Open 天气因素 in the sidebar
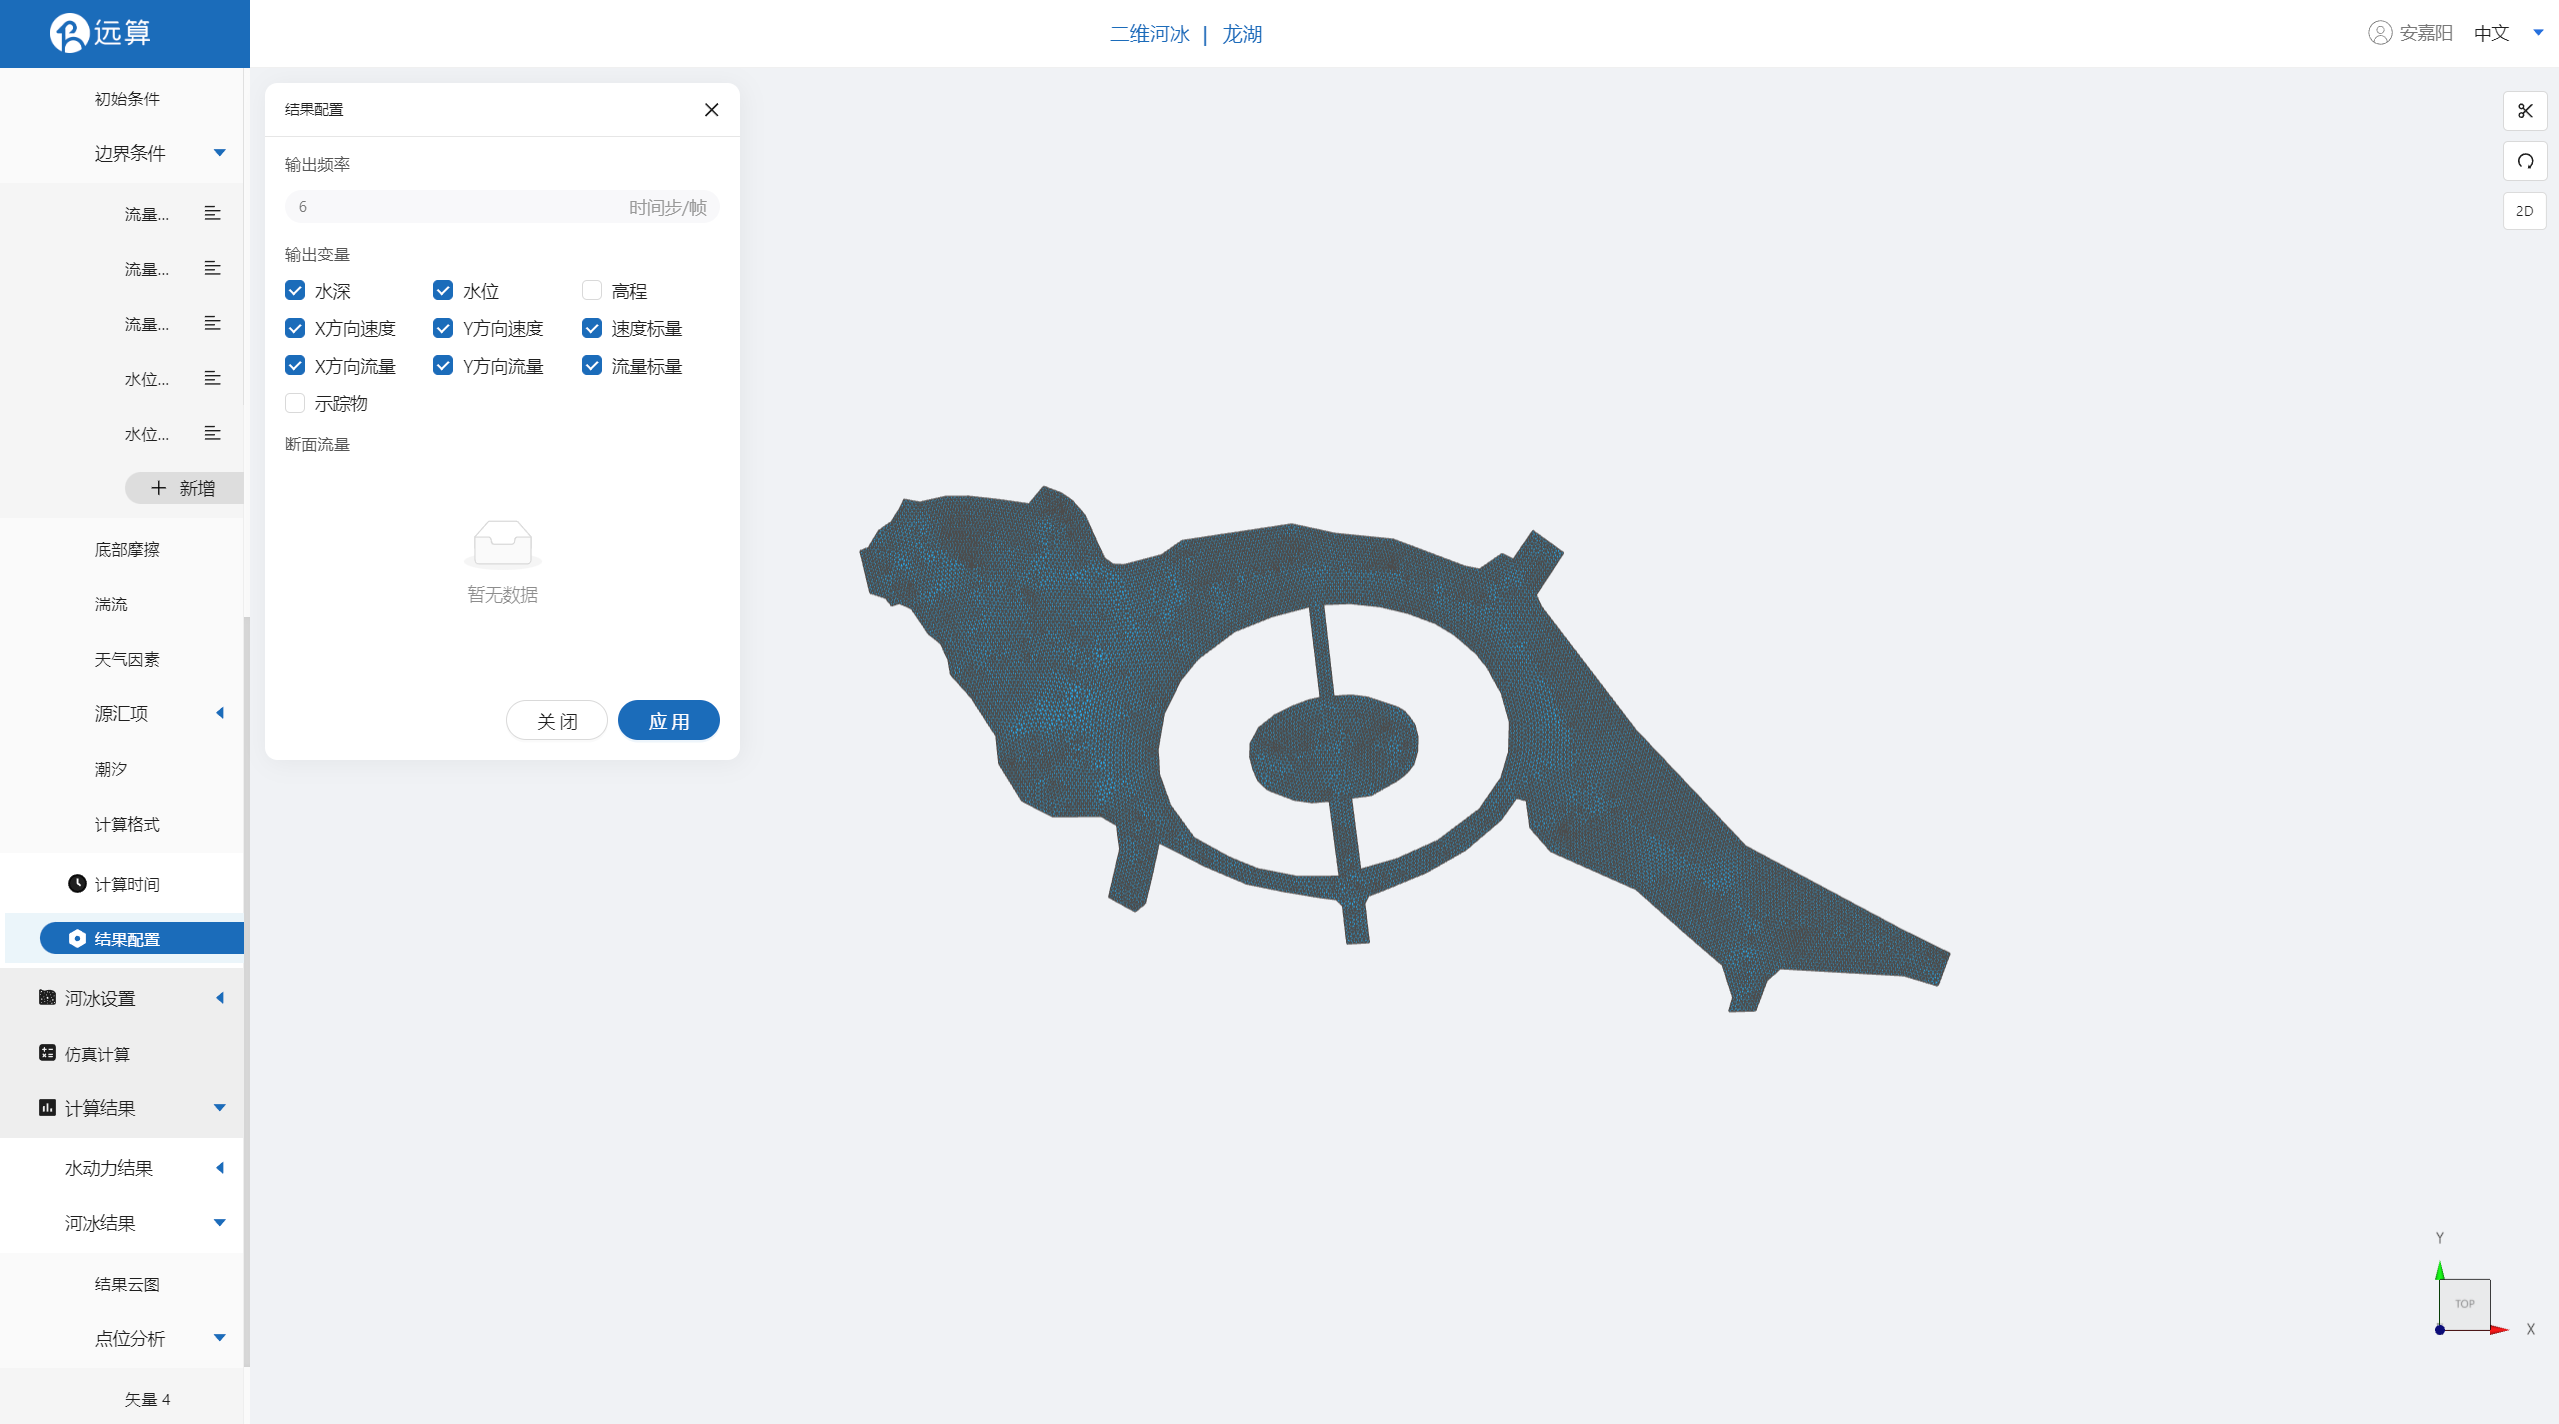This screenshot has height=1424, width=2559. pos(127,659)
